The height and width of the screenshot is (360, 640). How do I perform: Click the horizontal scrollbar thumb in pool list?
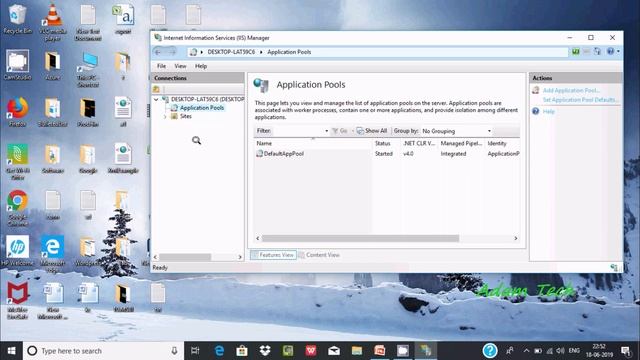pos(360,238)
